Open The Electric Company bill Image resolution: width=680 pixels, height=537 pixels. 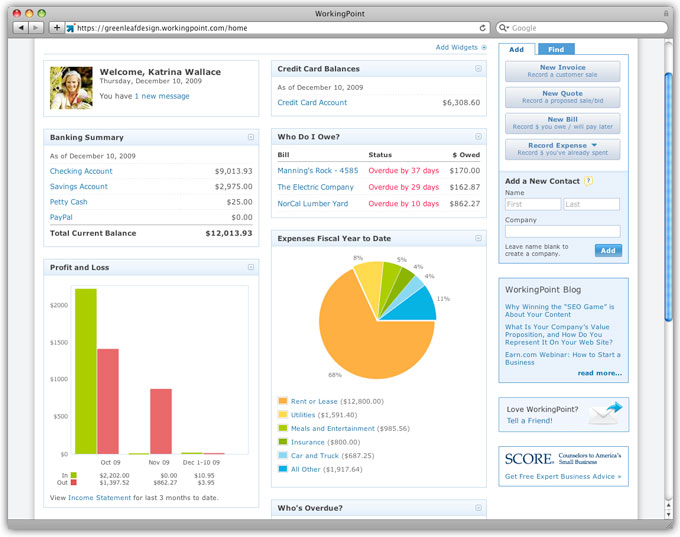(316, 187)
